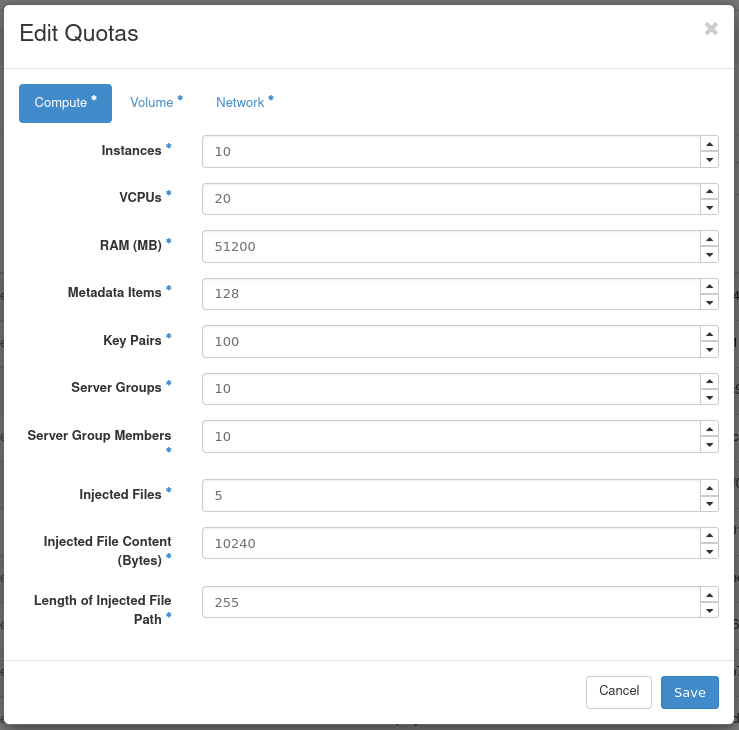Focus the RAM (MB) text field
This screenshot has width=739, height=730.
pyautogui.click(x=450, y=246)
